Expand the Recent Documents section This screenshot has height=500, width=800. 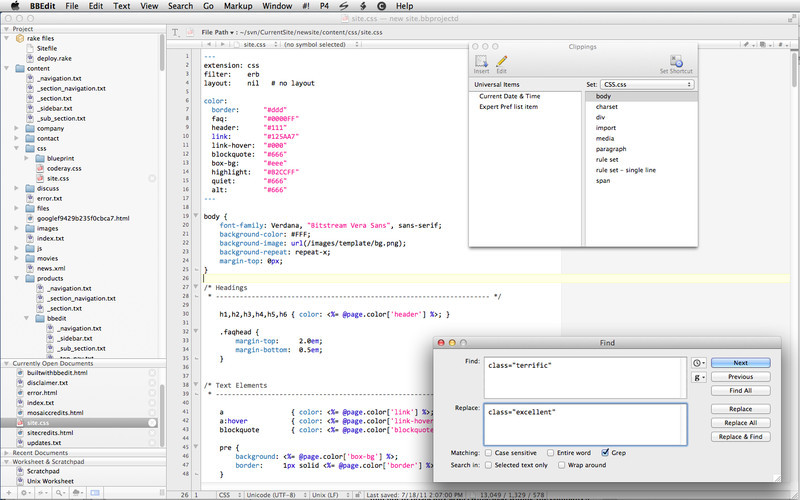5,453
